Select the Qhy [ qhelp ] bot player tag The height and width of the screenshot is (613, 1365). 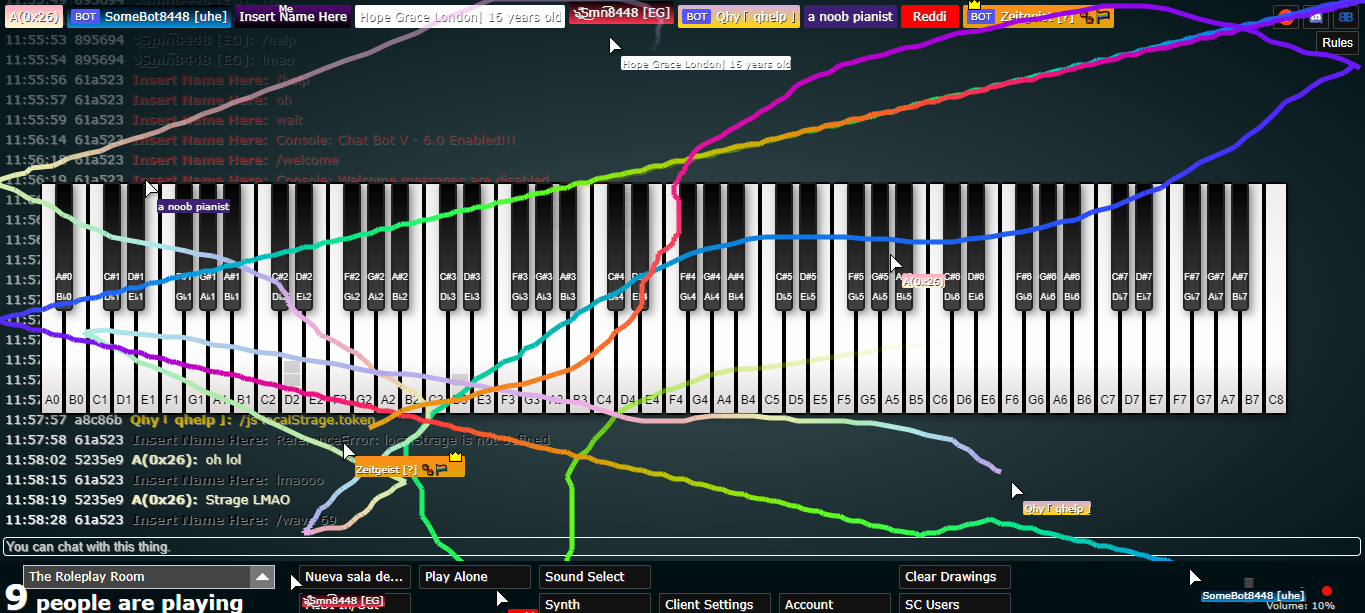coord(738,16)
